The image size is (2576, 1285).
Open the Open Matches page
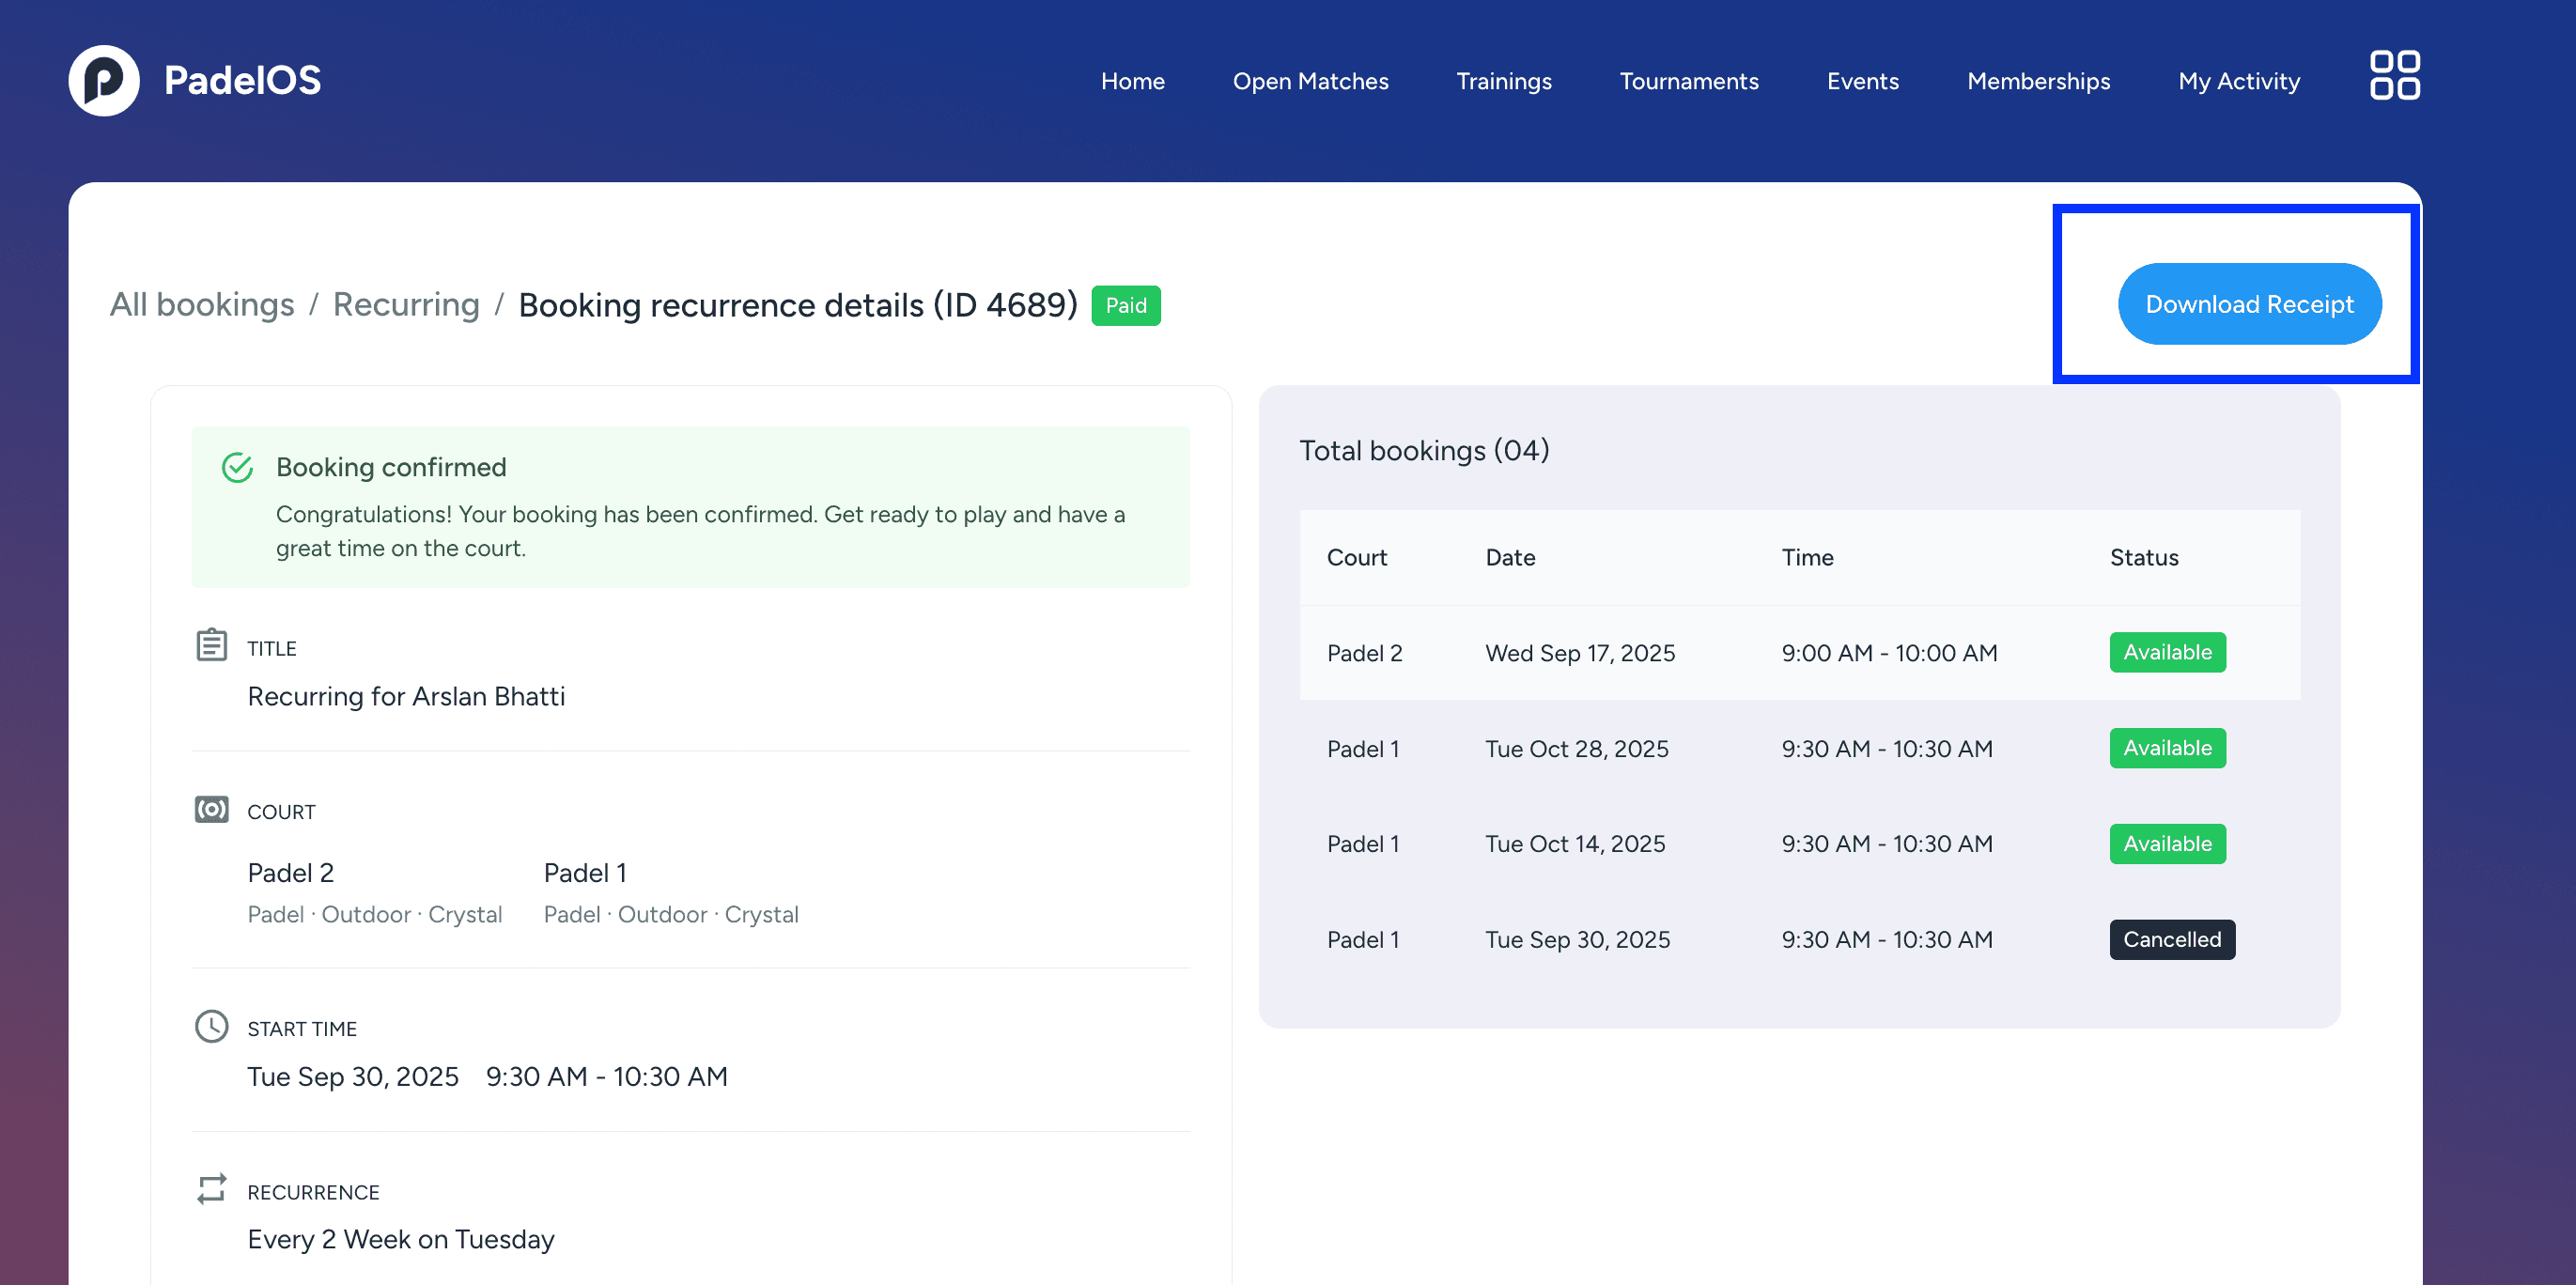pyautogui.click(x=1310, y=81)
